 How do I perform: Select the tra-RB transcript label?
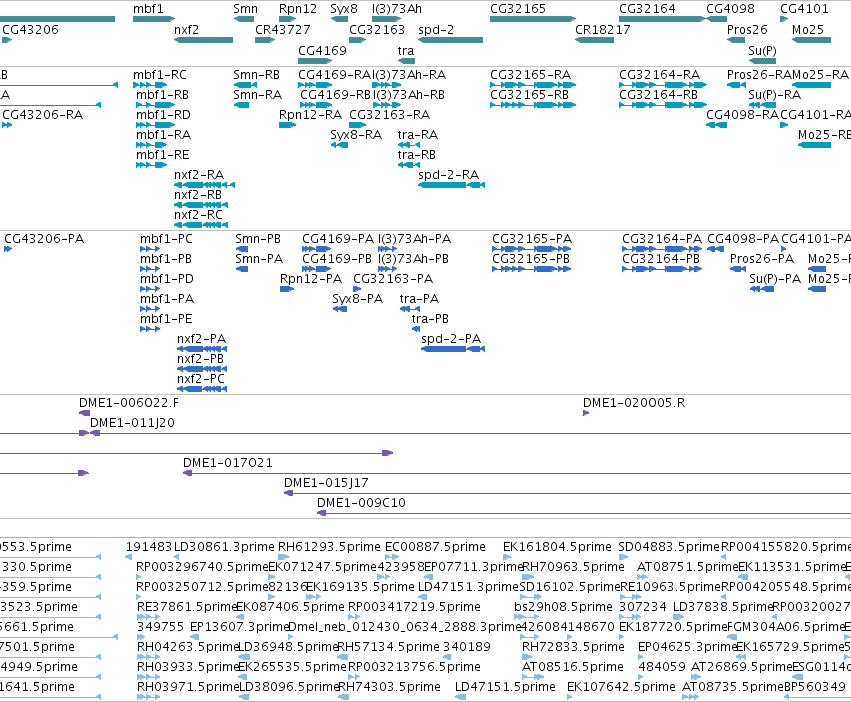(416, 155)
